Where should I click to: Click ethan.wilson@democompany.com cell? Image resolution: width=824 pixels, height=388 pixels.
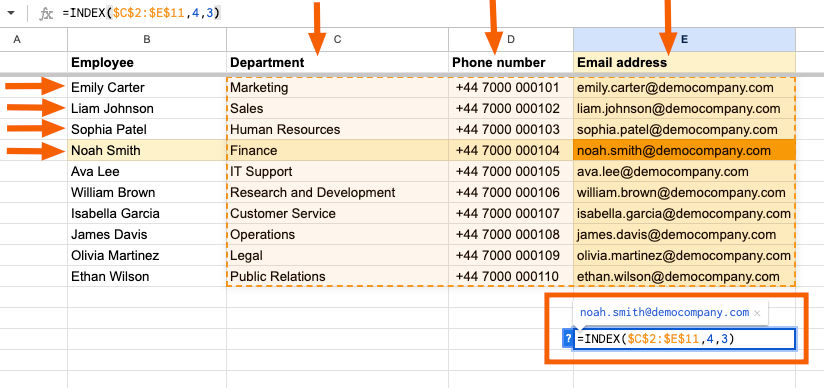pyautogui.click(x=684, y=277)
